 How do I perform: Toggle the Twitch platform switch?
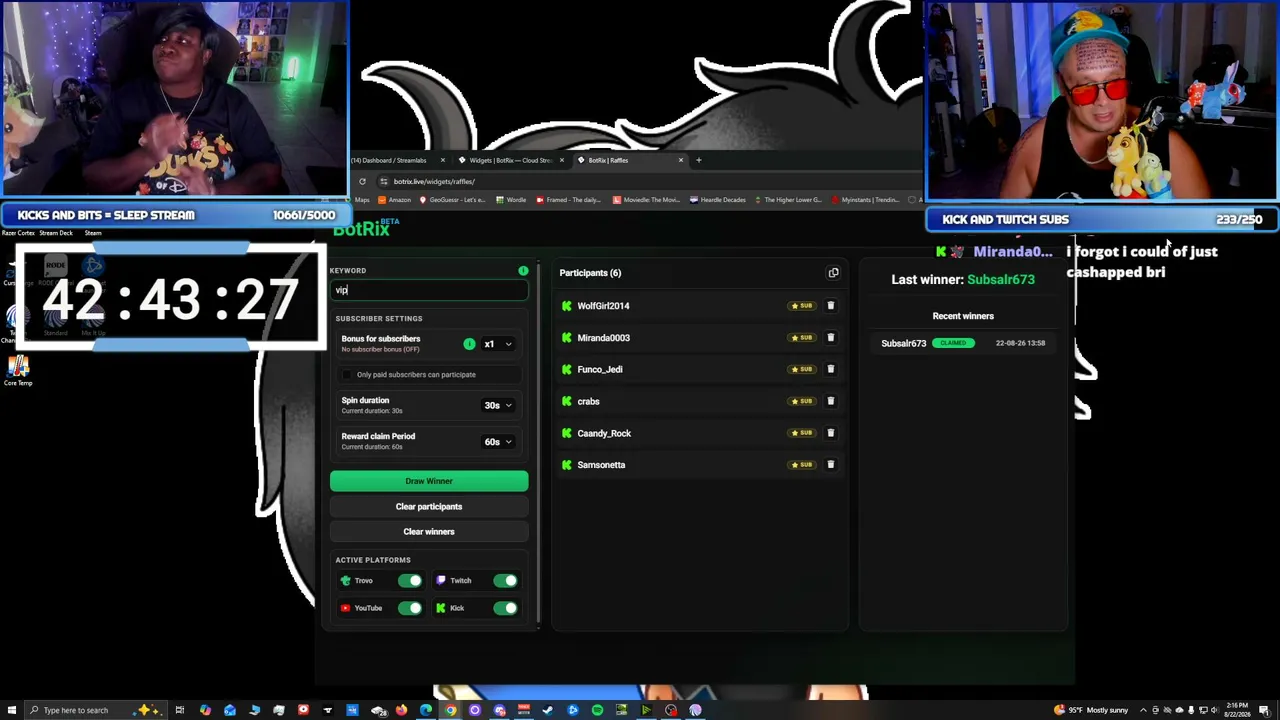pyautogui.click(x=506, y=581)
